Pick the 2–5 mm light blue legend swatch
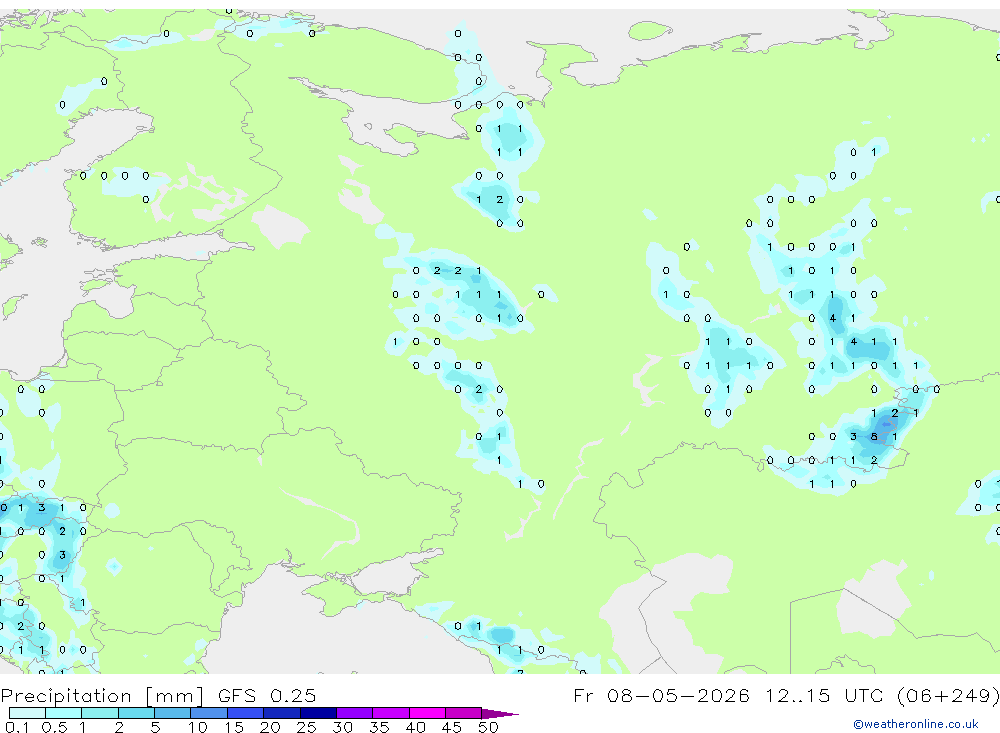 [x=136, y=713]
